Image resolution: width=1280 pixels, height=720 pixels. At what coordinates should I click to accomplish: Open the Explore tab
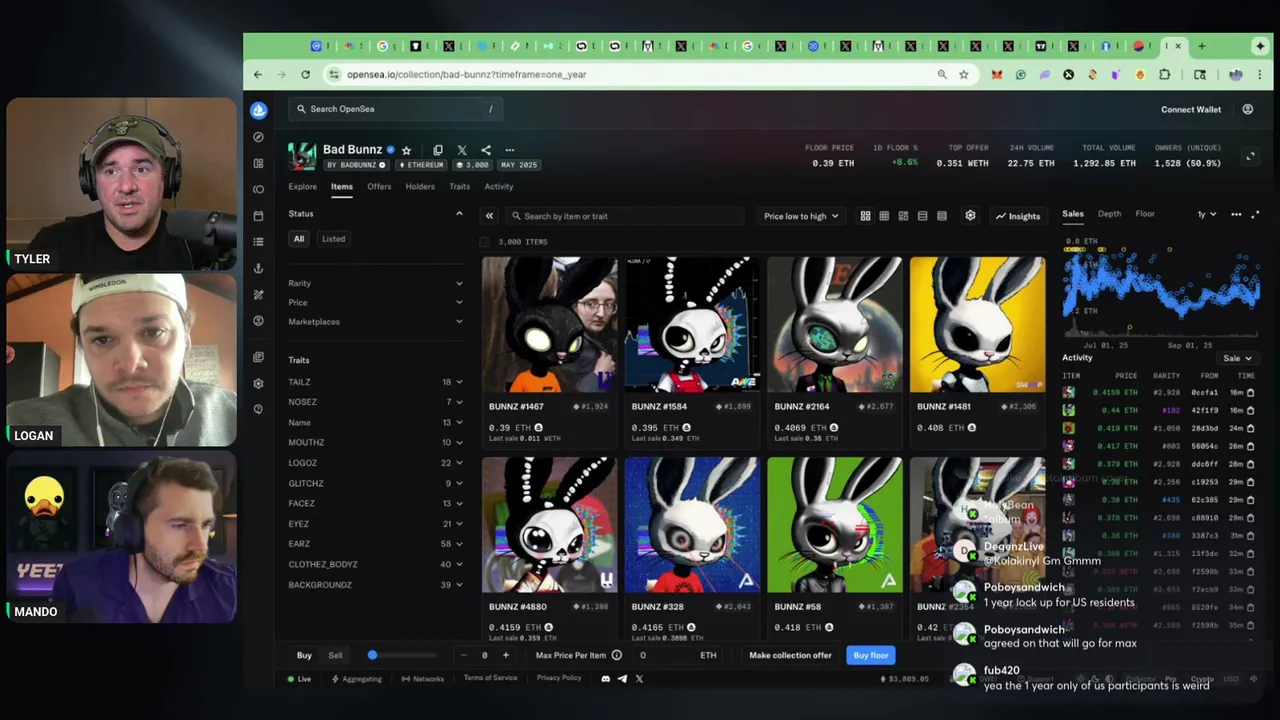(x=302, y=187)
